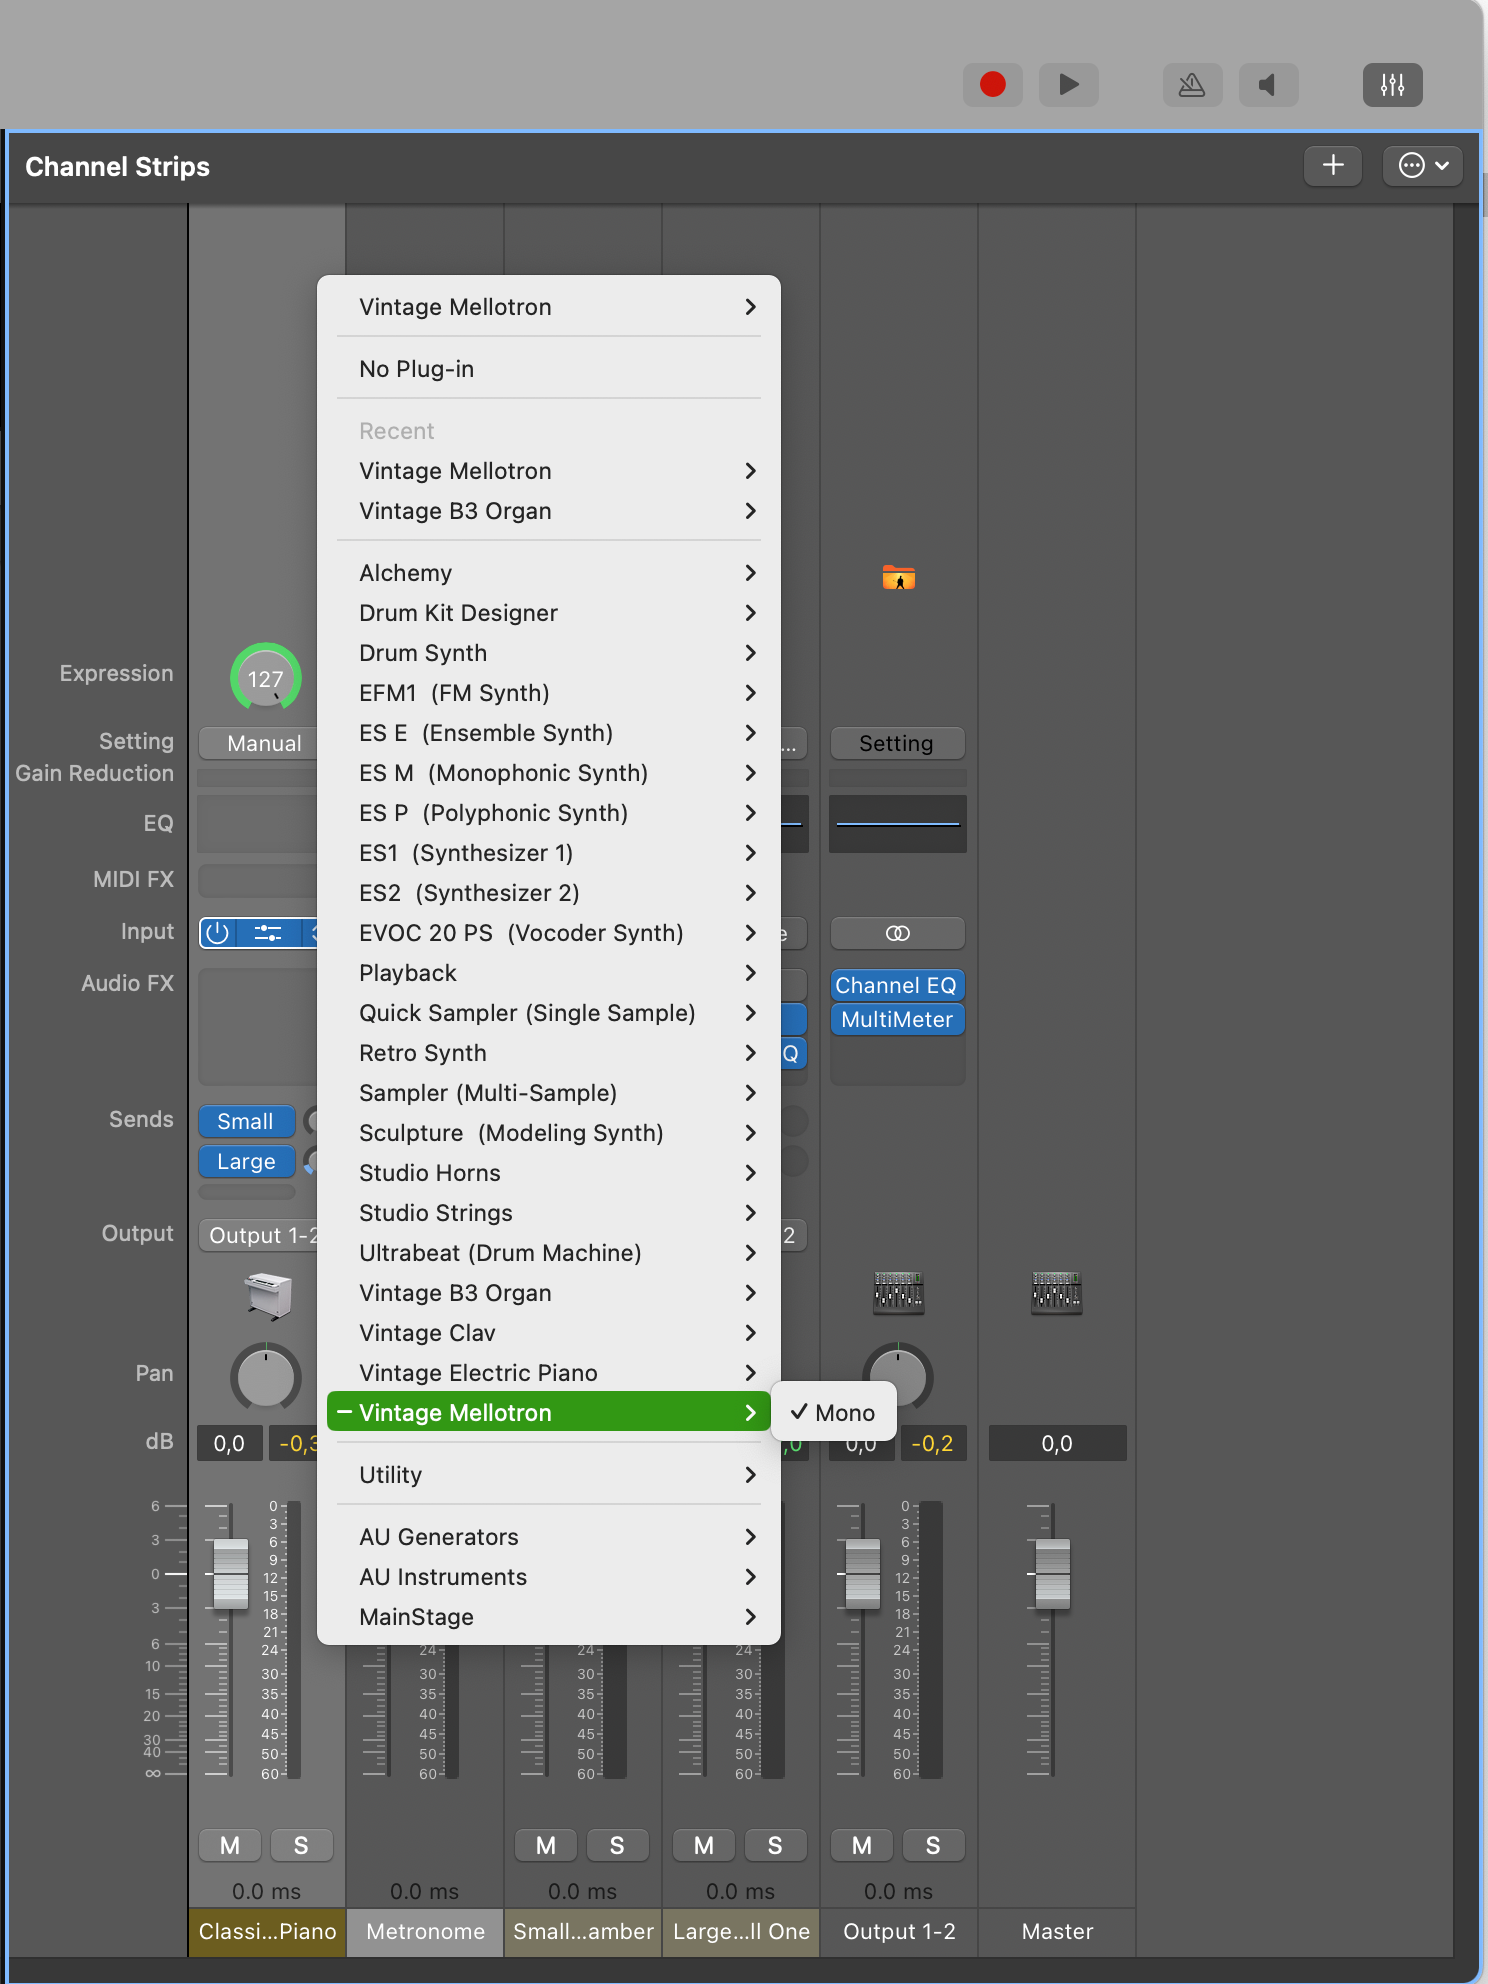The image size is (1488, 1984).
Task: Open instrument settings sliders icon in Input slot
Action: pyautogui.click(x=268, y=933)
